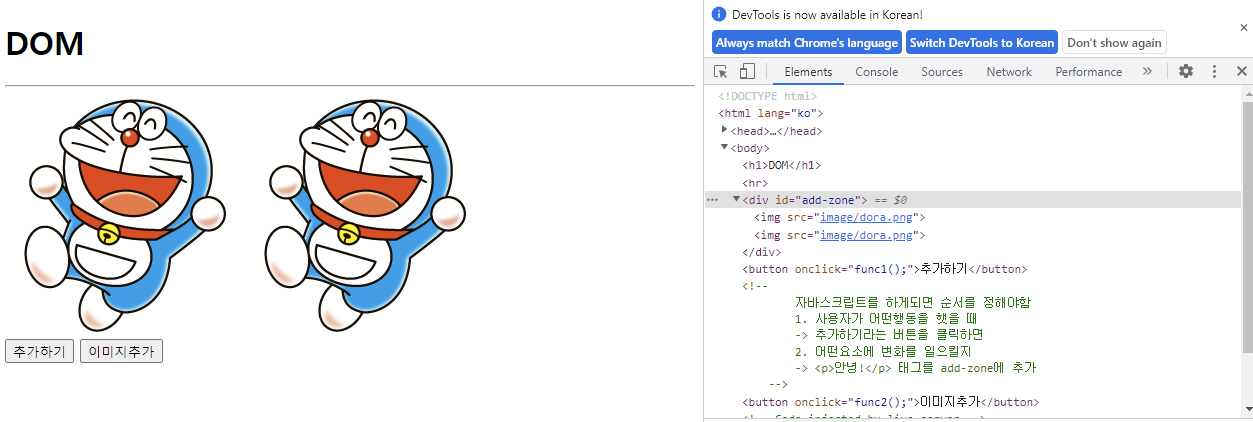Click Always match Chrome's language button
Image resolution: width=1253 pixels, height=422 pixels.
tap(807, 42)
